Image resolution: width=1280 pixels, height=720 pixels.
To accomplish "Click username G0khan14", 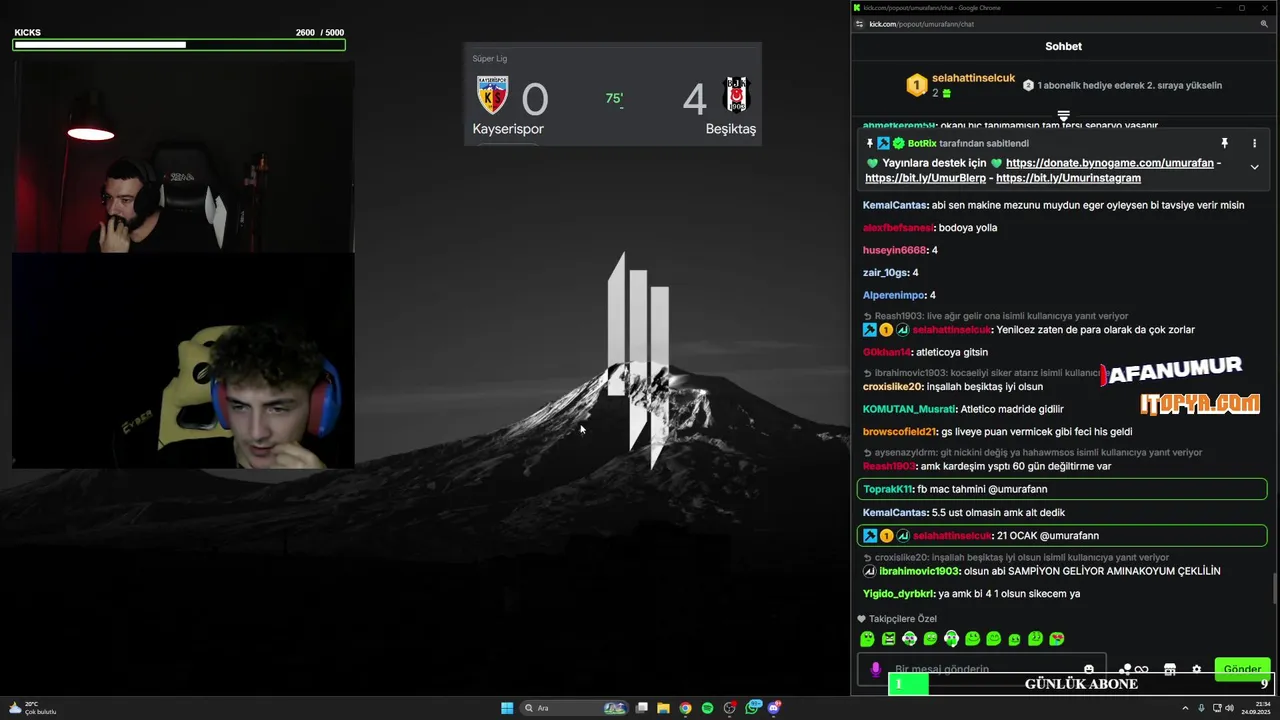I will tap(887, 352).
